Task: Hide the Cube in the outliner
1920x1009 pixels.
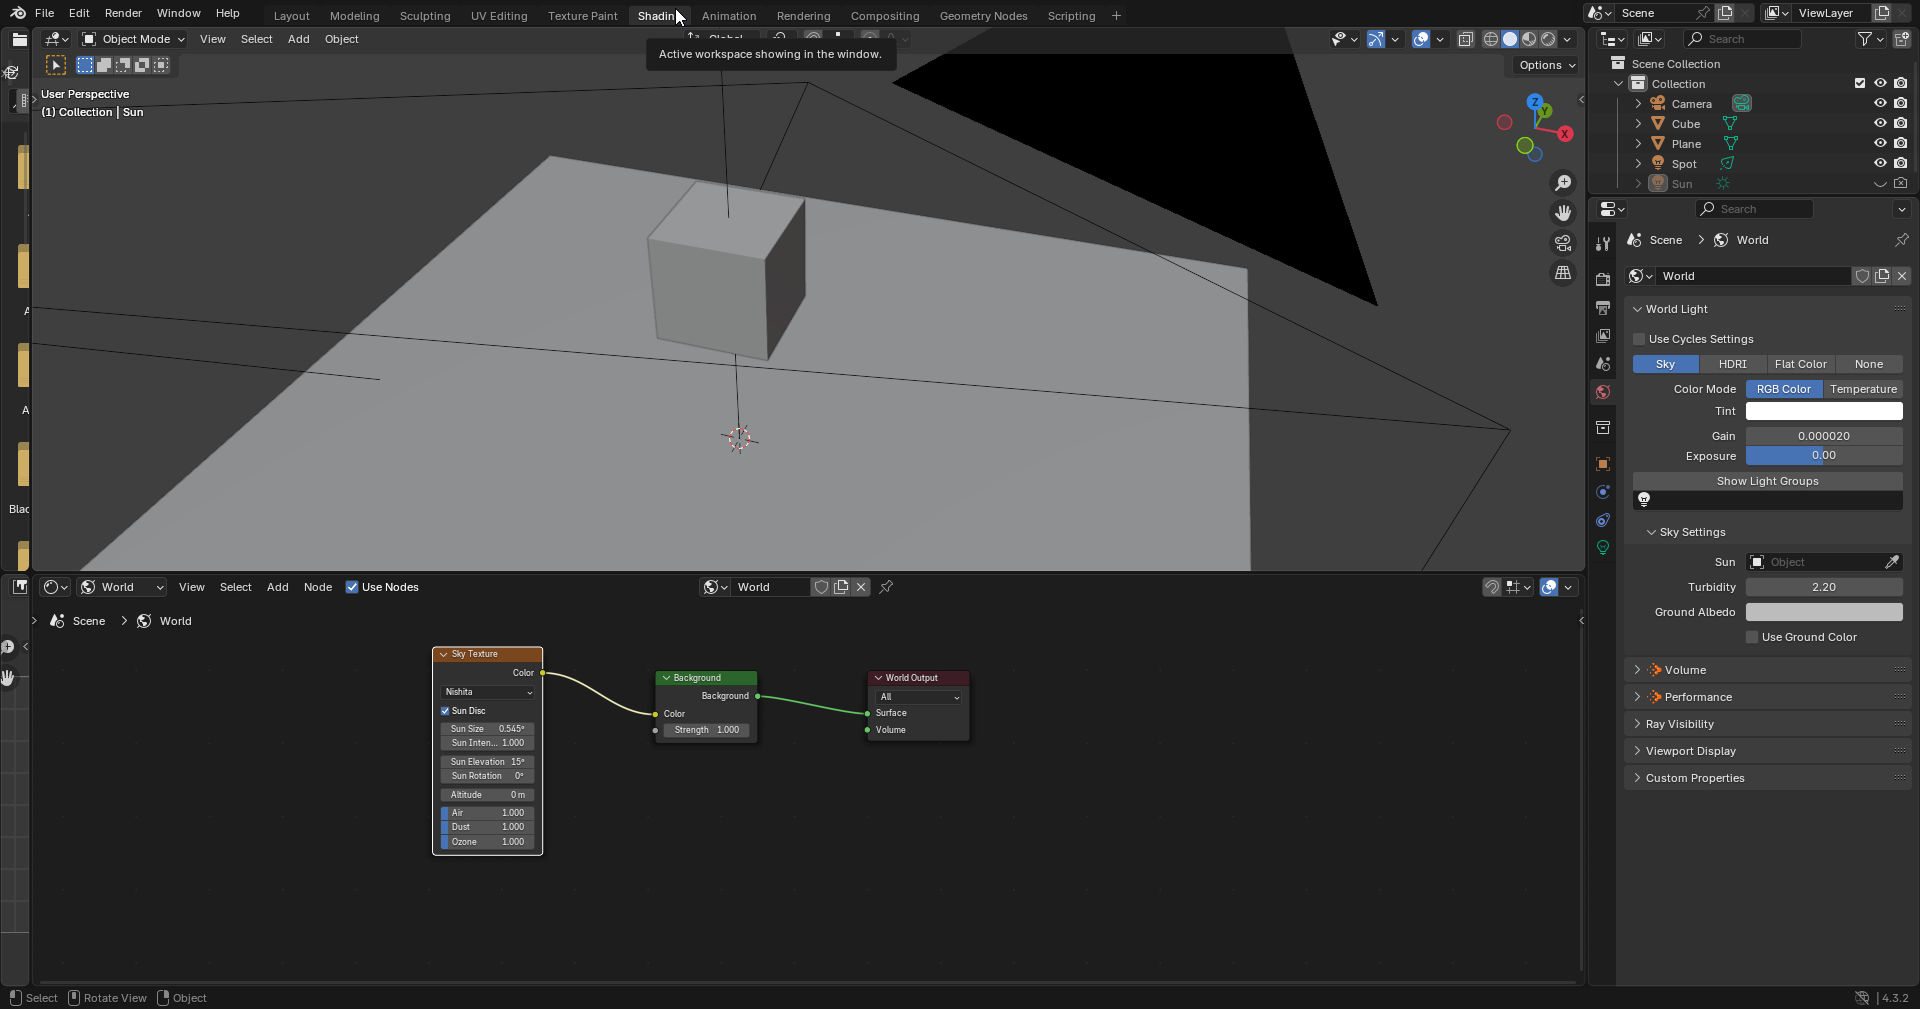Action: tap(1880, 124)
